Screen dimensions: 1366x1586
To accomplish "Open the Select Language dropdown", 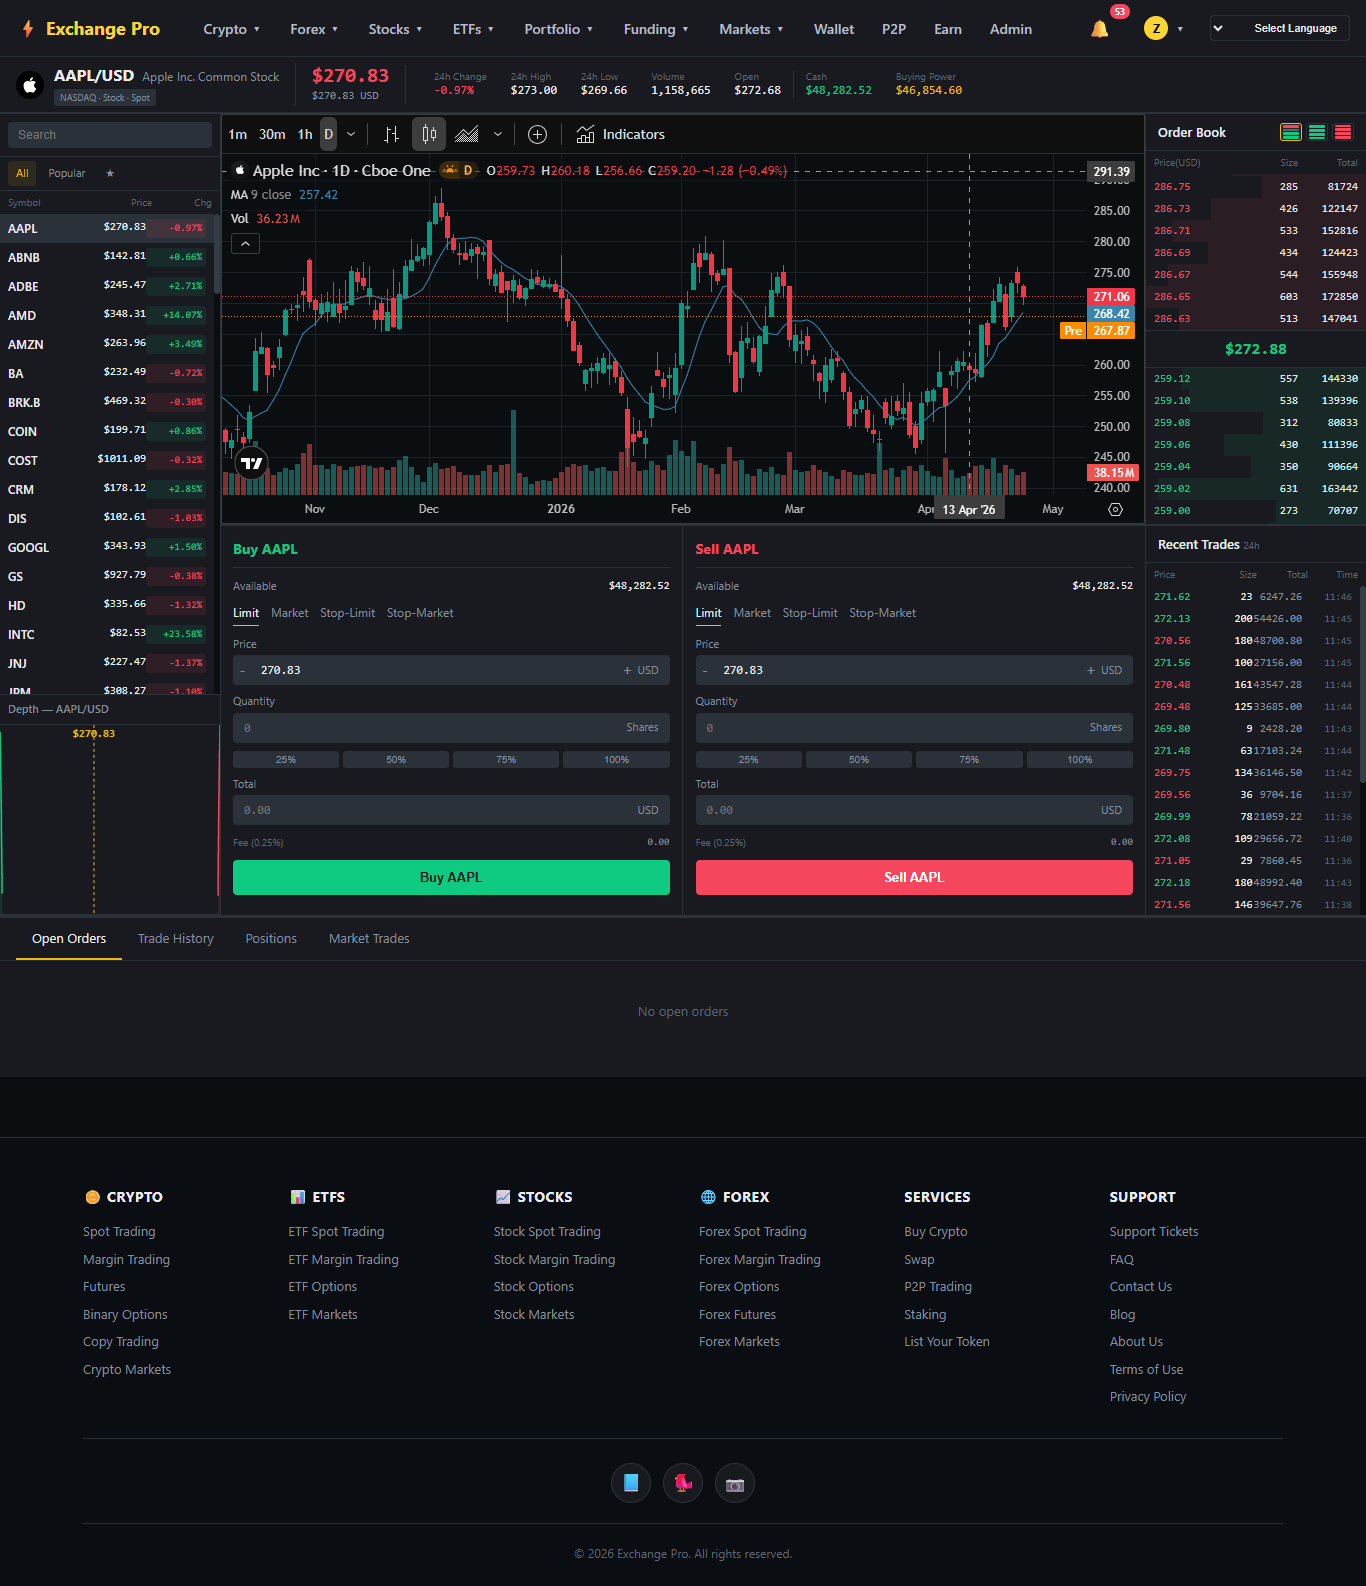I will pos(1280,28).
